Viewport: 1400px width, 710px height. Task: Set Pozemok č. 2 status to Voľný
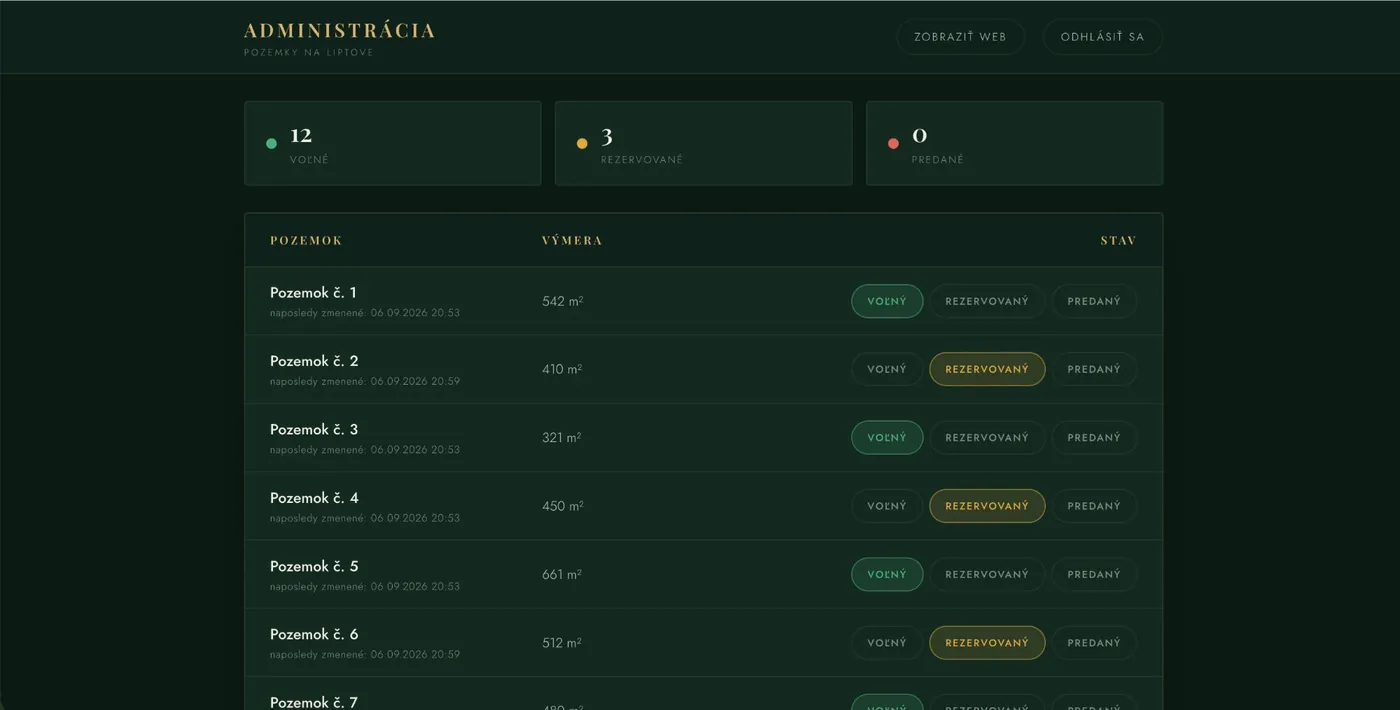tap(887, 369)
